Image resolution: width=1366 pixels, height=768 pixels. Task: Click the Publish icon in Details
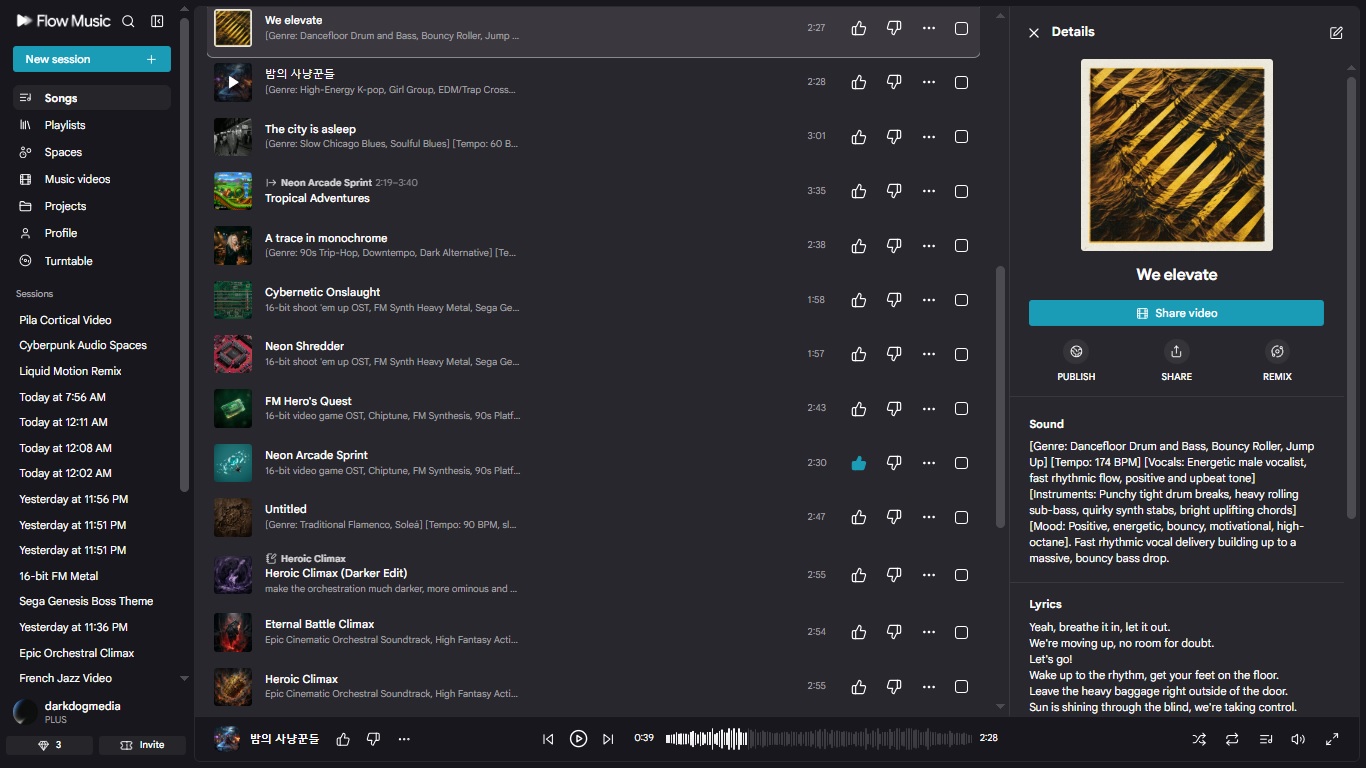1076,351
